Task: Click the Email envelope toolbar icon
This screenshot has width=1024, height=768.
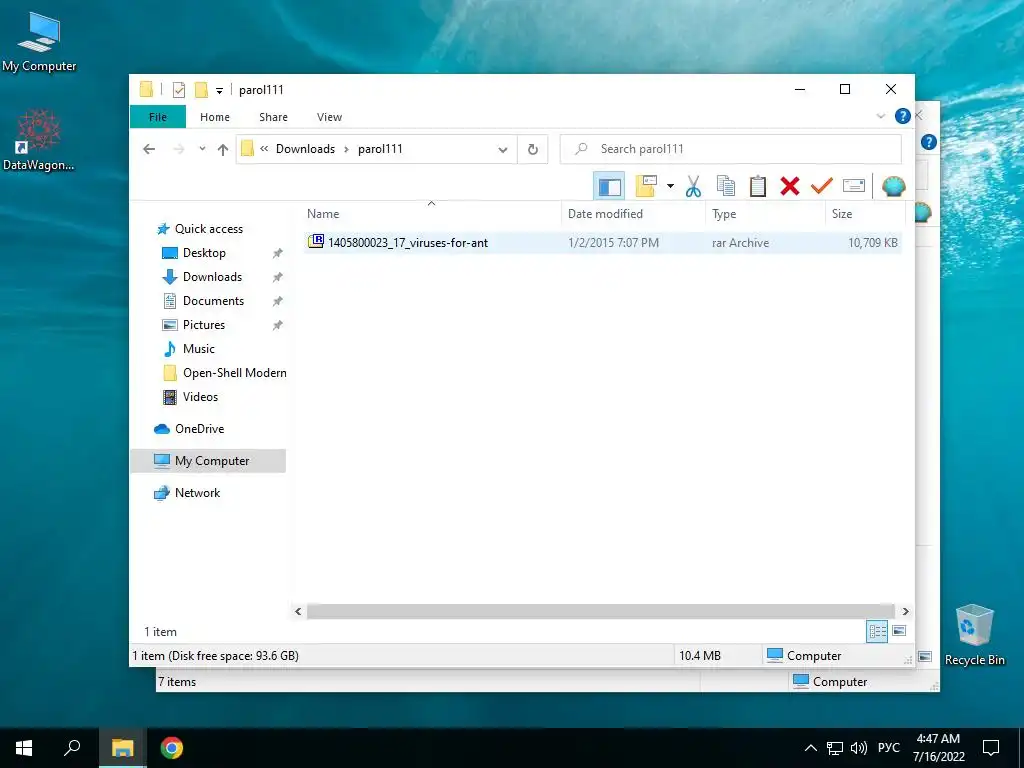Action: tap(854, 187)
